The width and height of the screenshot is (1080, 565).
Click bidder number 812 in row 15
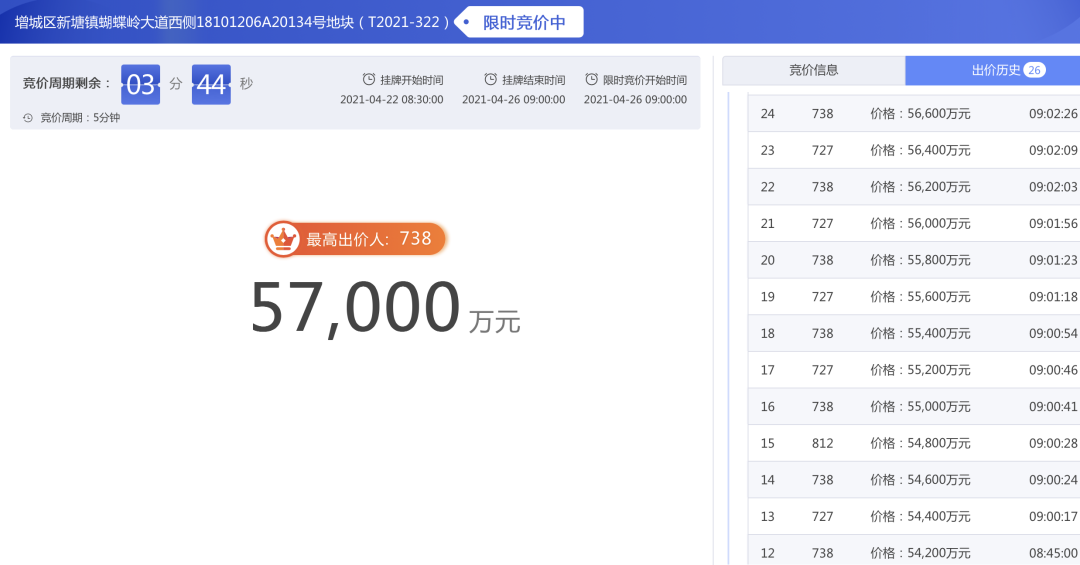click(x=822, y=443)
